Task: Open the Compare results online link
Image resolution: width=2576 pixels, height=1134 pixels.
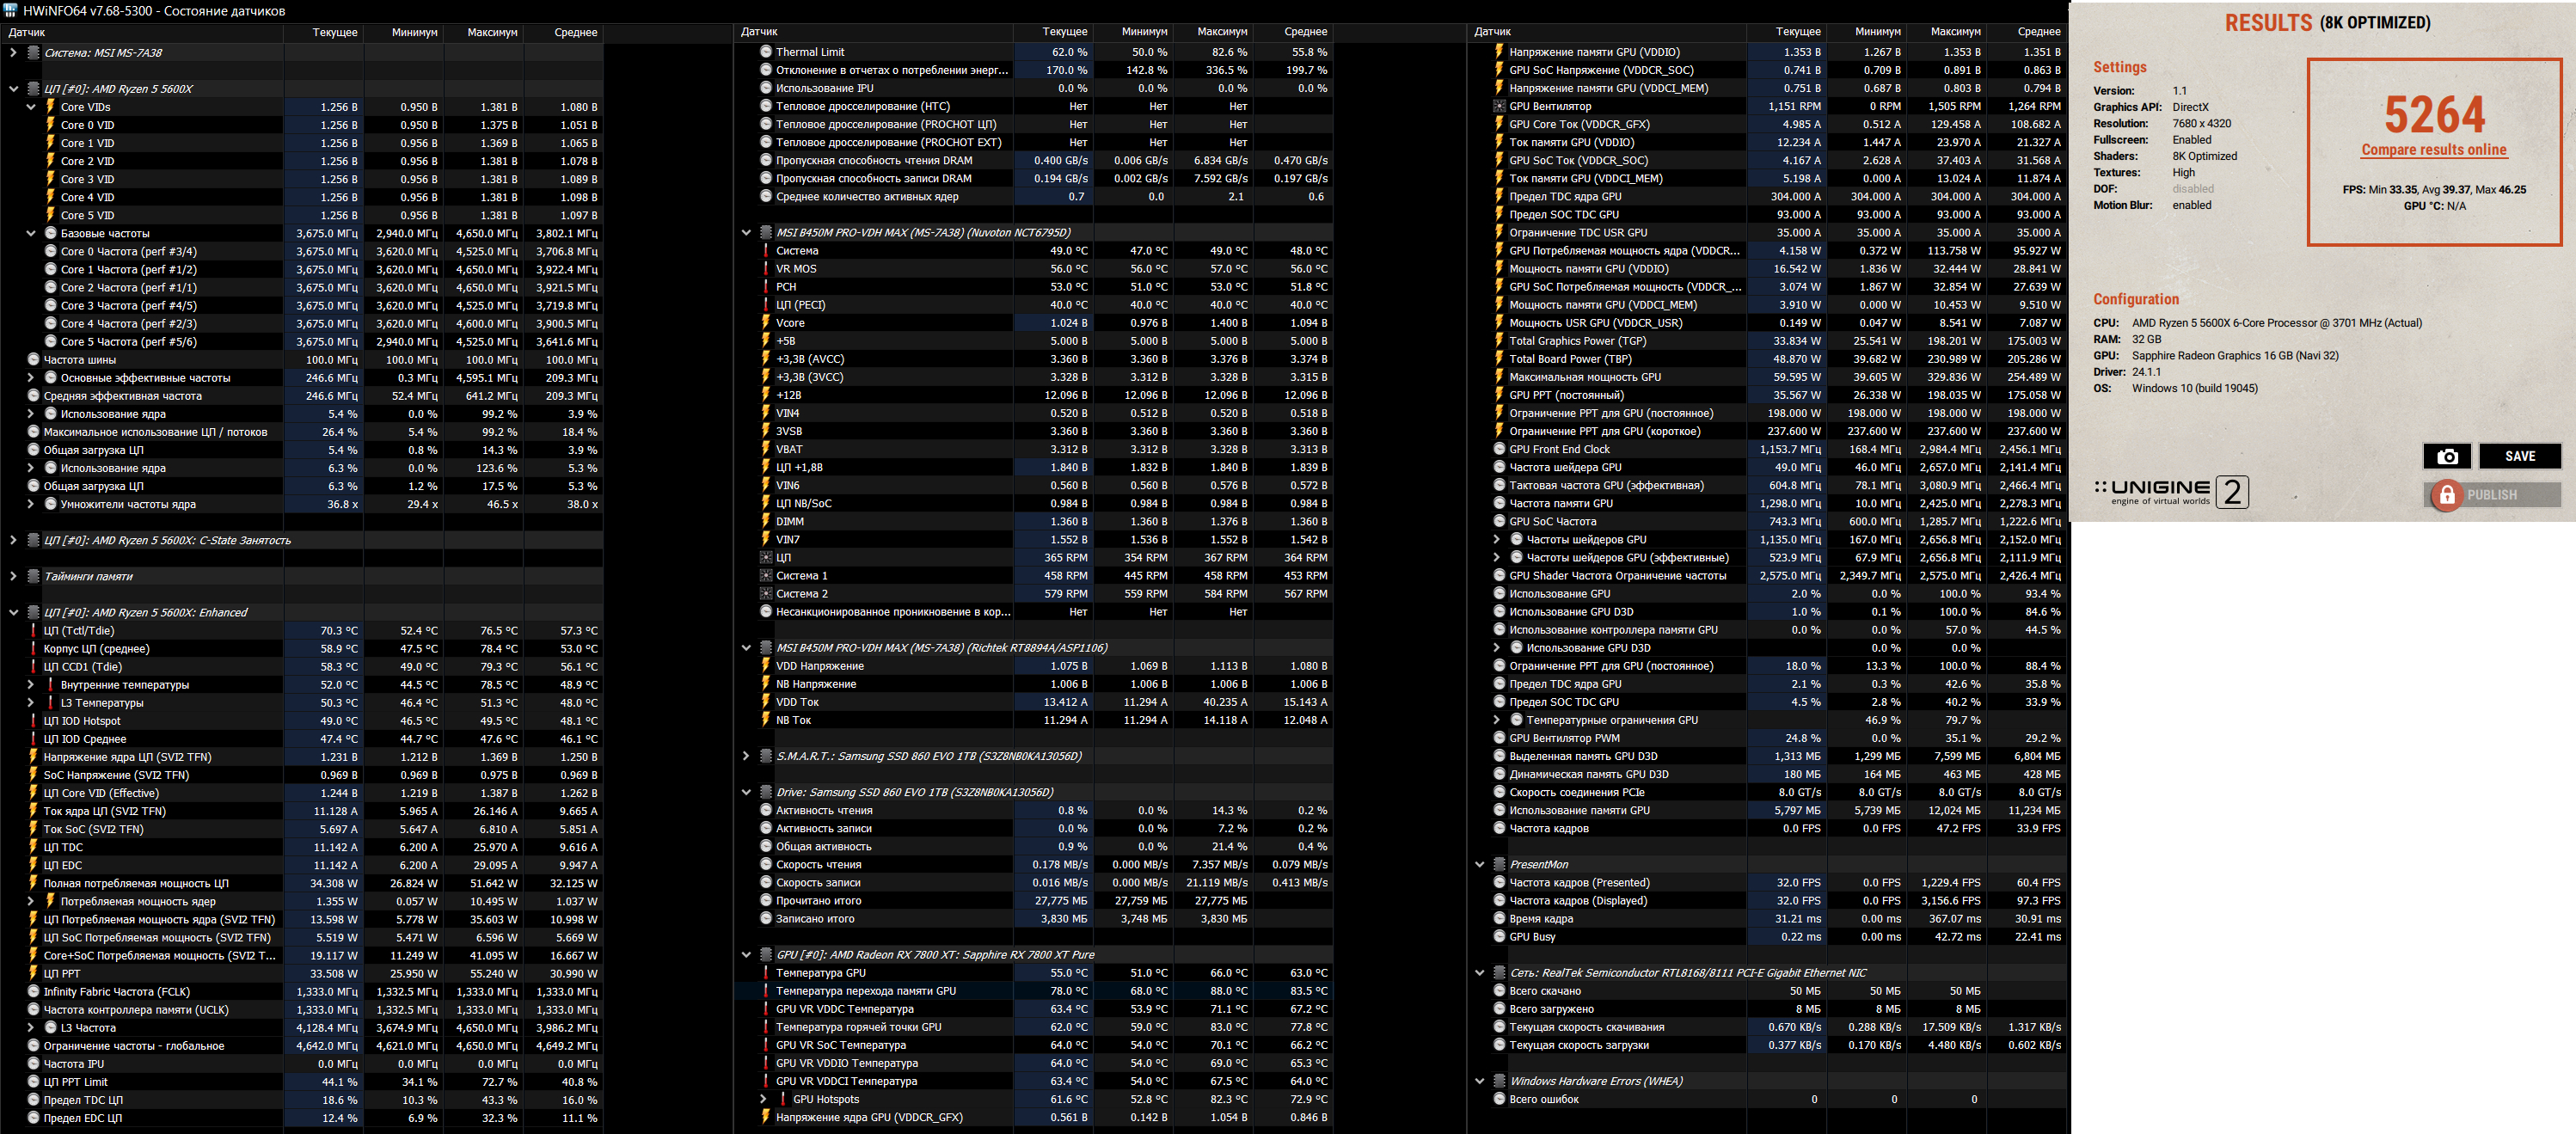Action: click(2433, 150)
